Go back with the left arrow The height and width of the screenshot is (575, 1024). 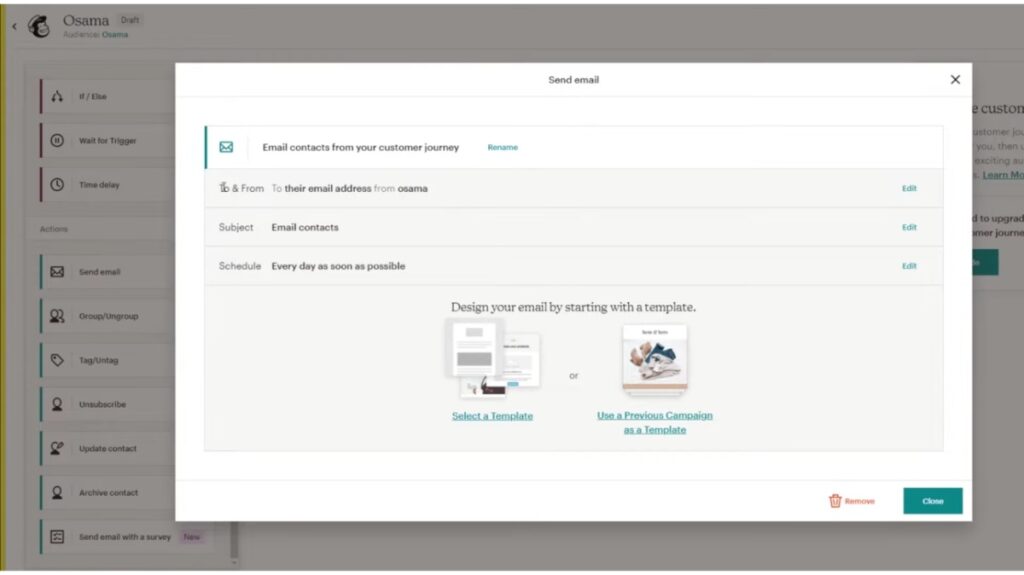[x=14, y=27]
